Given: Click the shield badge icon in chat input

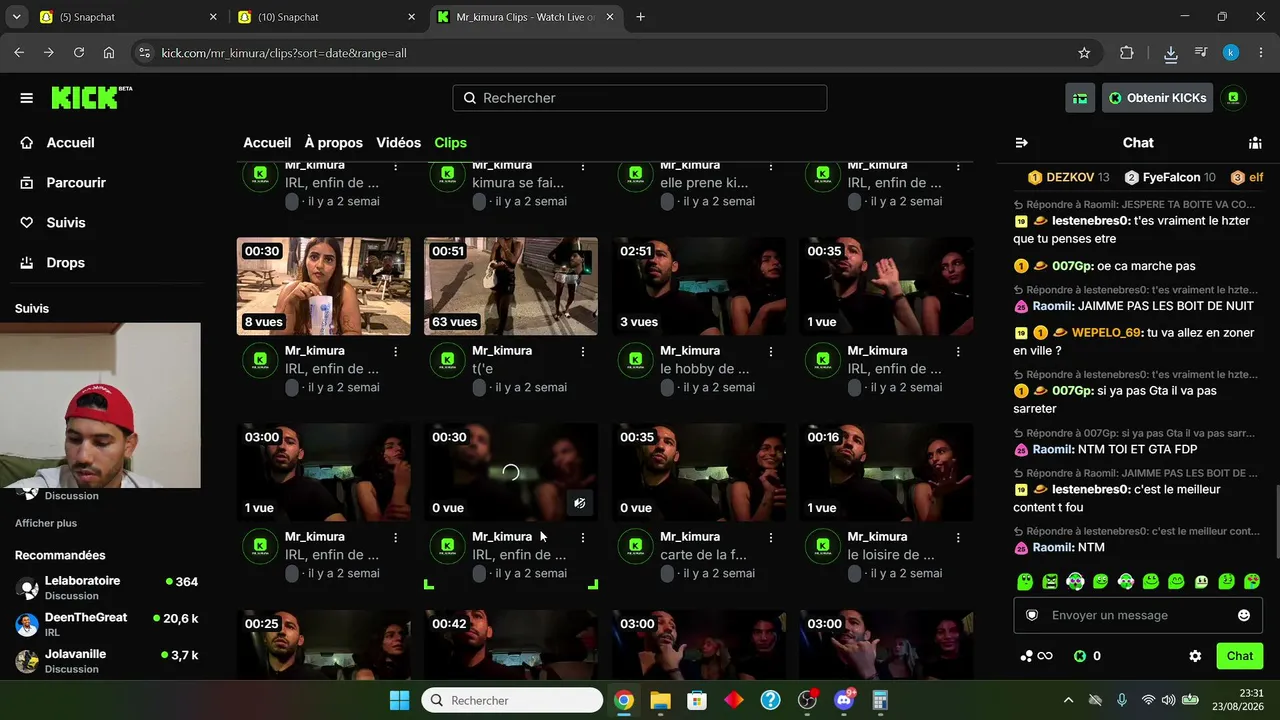Looking at the screenshot, I should (1032, 615).
